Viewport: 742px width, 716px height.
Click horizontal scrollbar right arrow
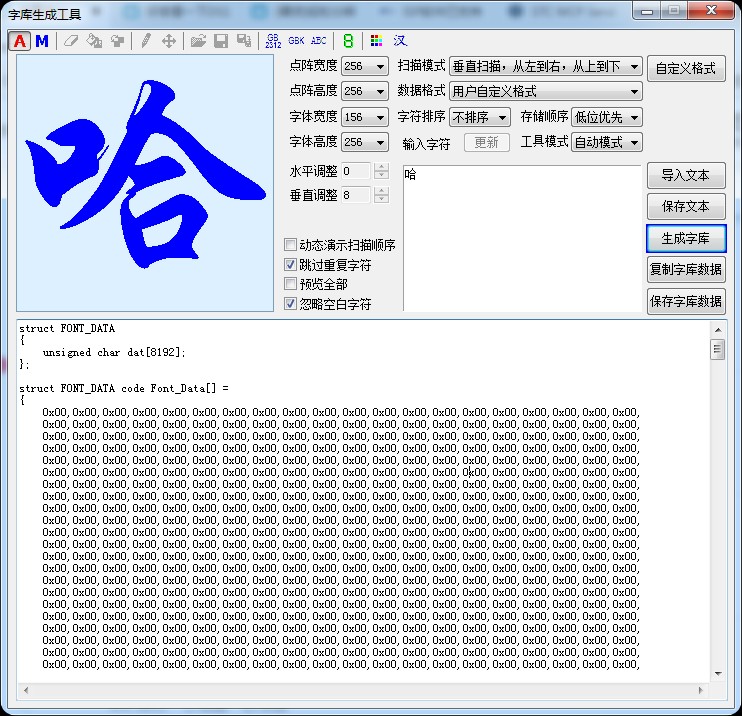701,690
